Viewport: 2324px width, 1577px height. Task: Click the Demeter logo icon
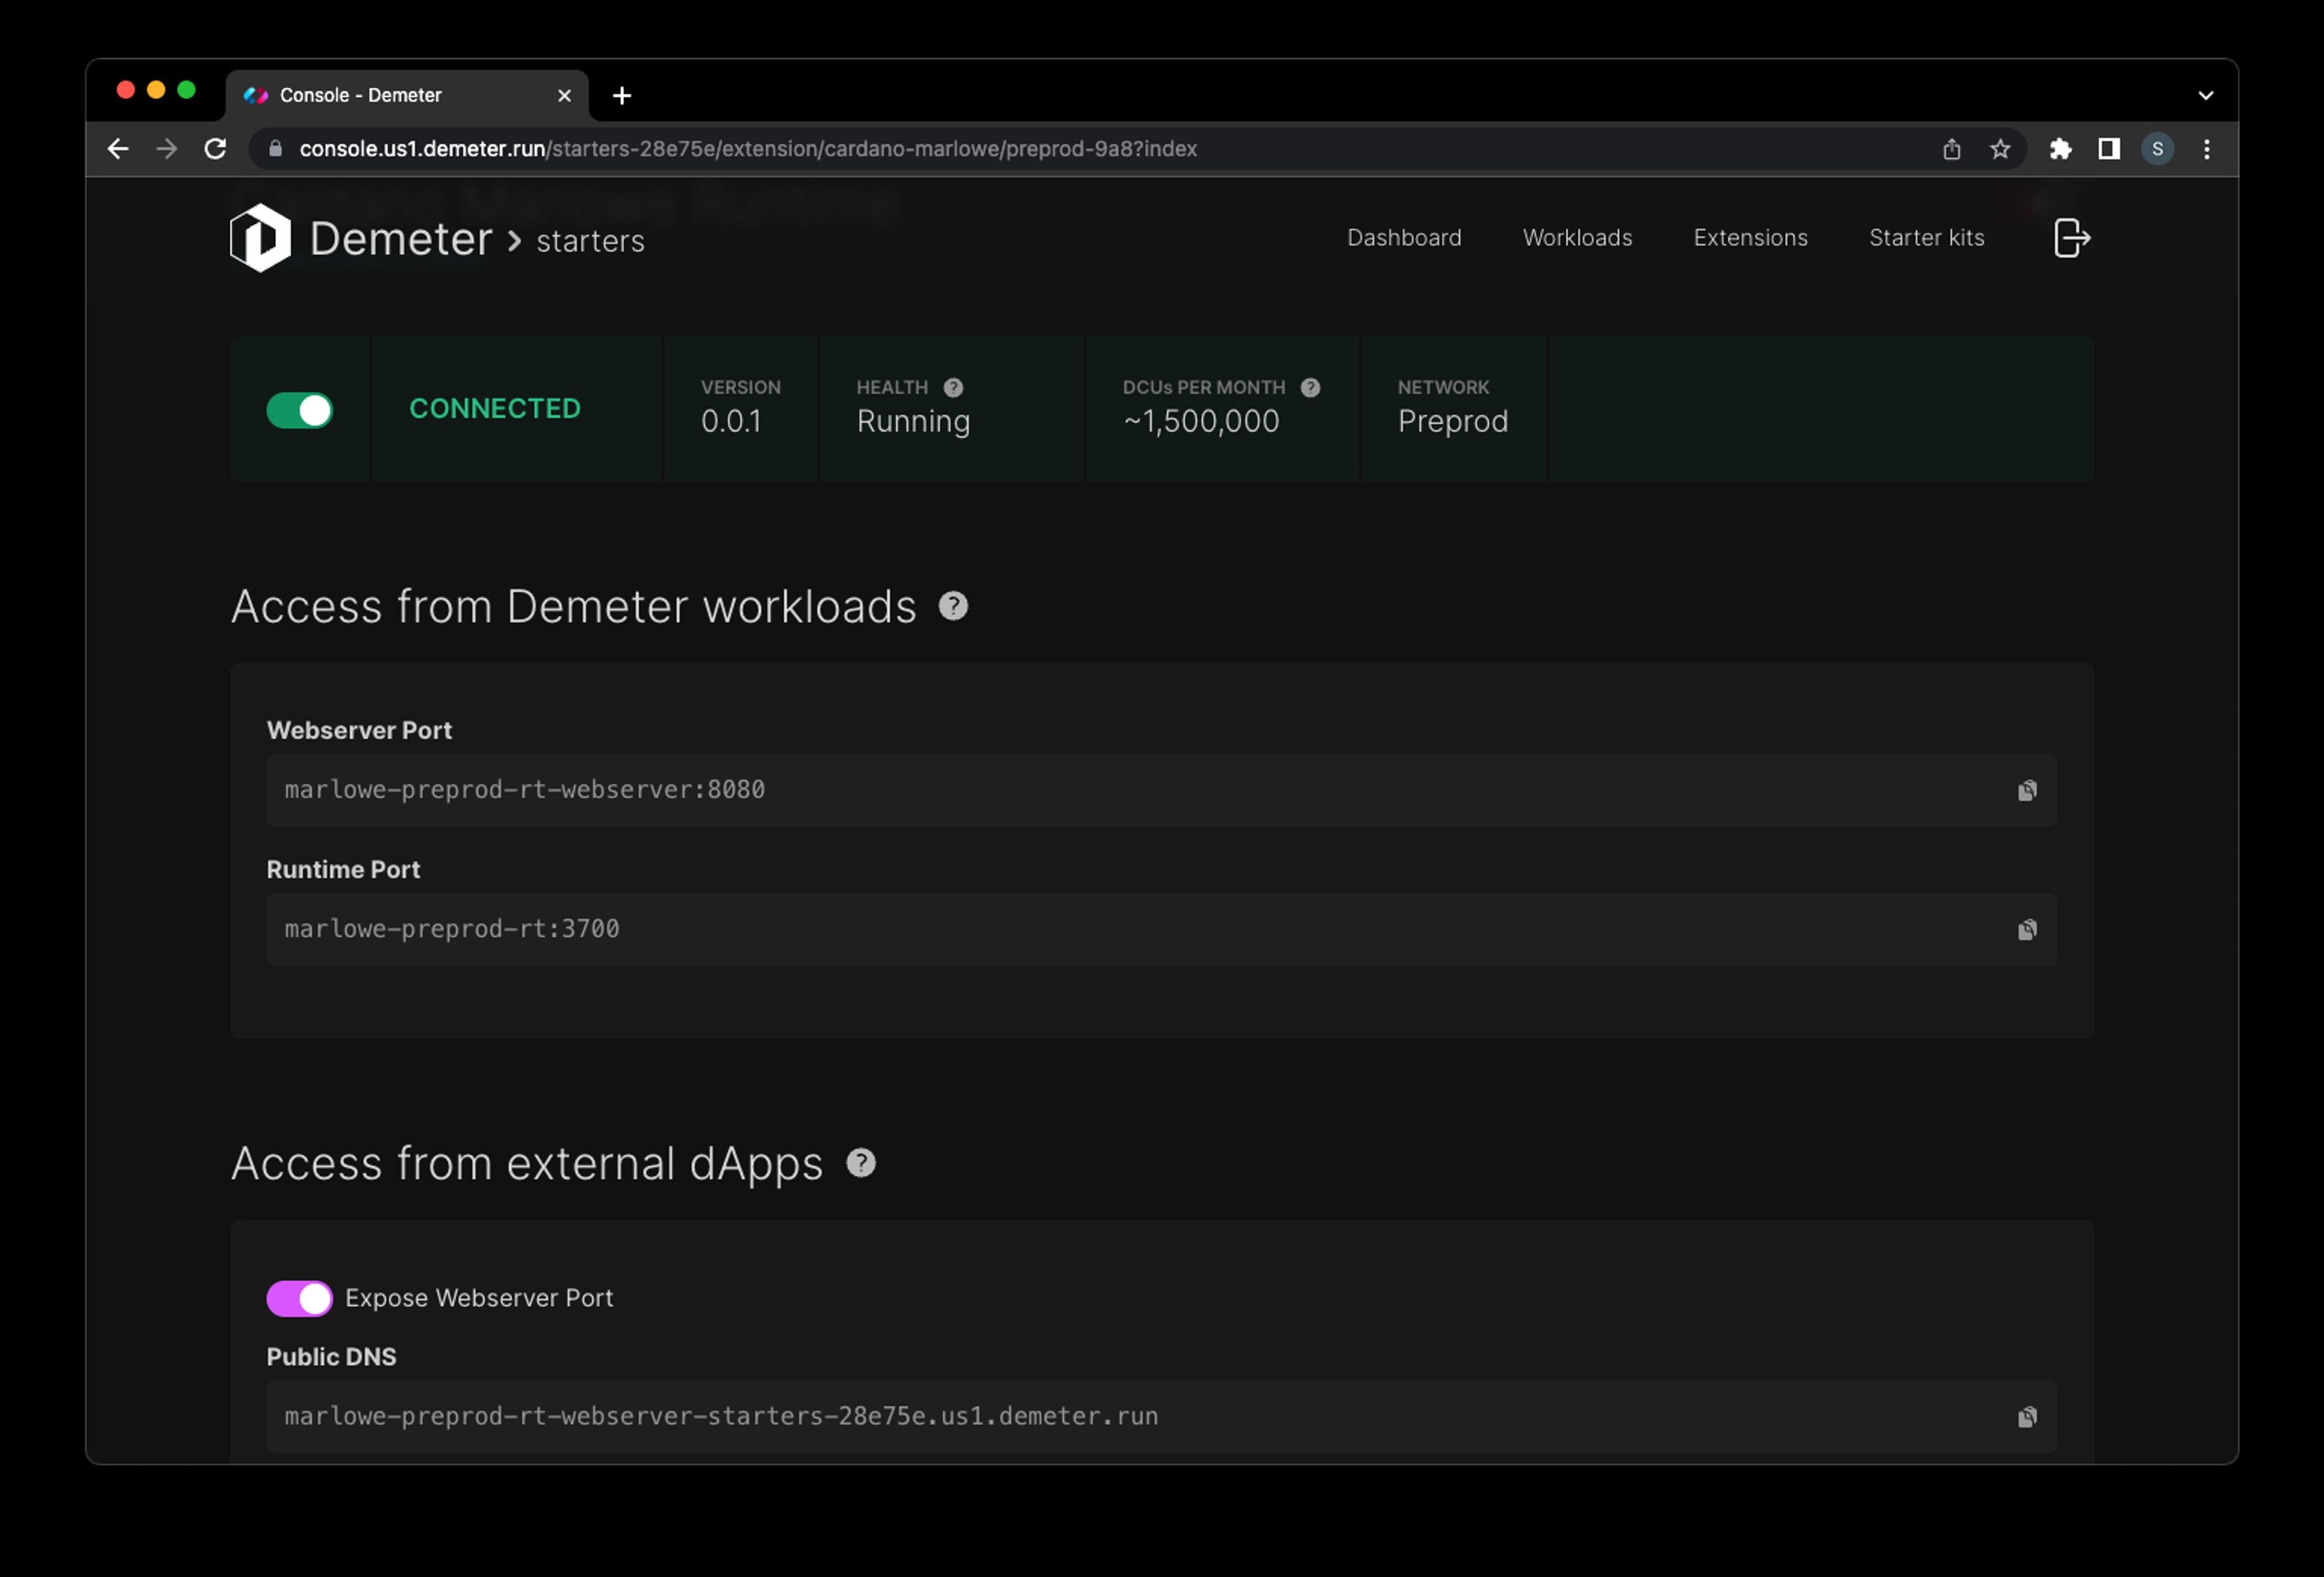pyautogui.click(x=260, y=238)
